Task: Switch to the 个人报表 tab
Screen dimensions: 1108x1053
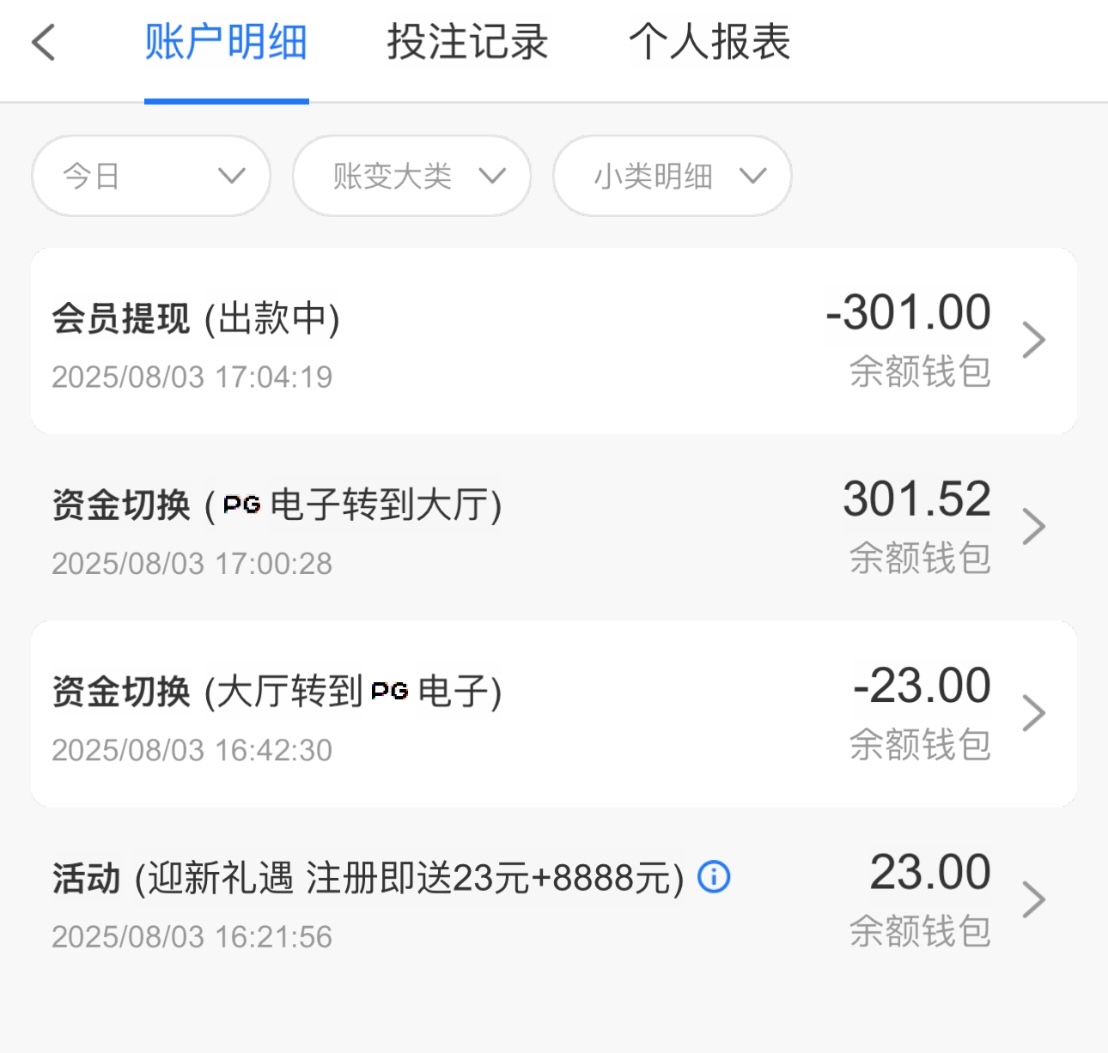Action: tap(710, 43)
